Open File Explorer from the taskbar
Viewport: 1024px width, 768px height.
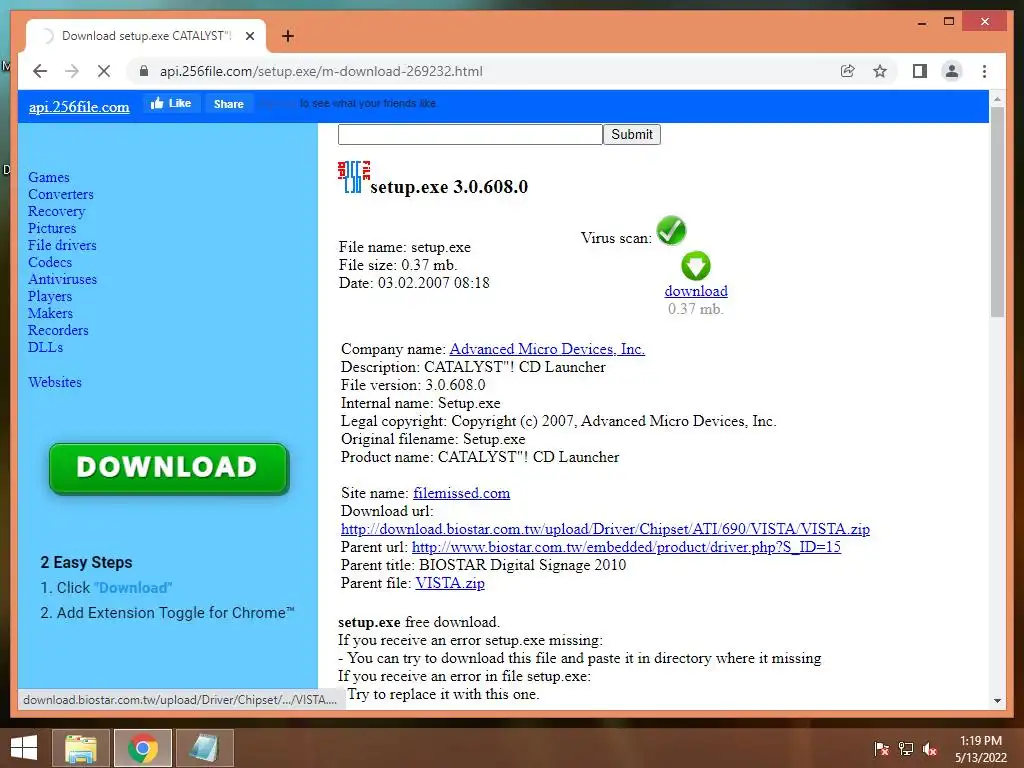click(x=80, y=748)
